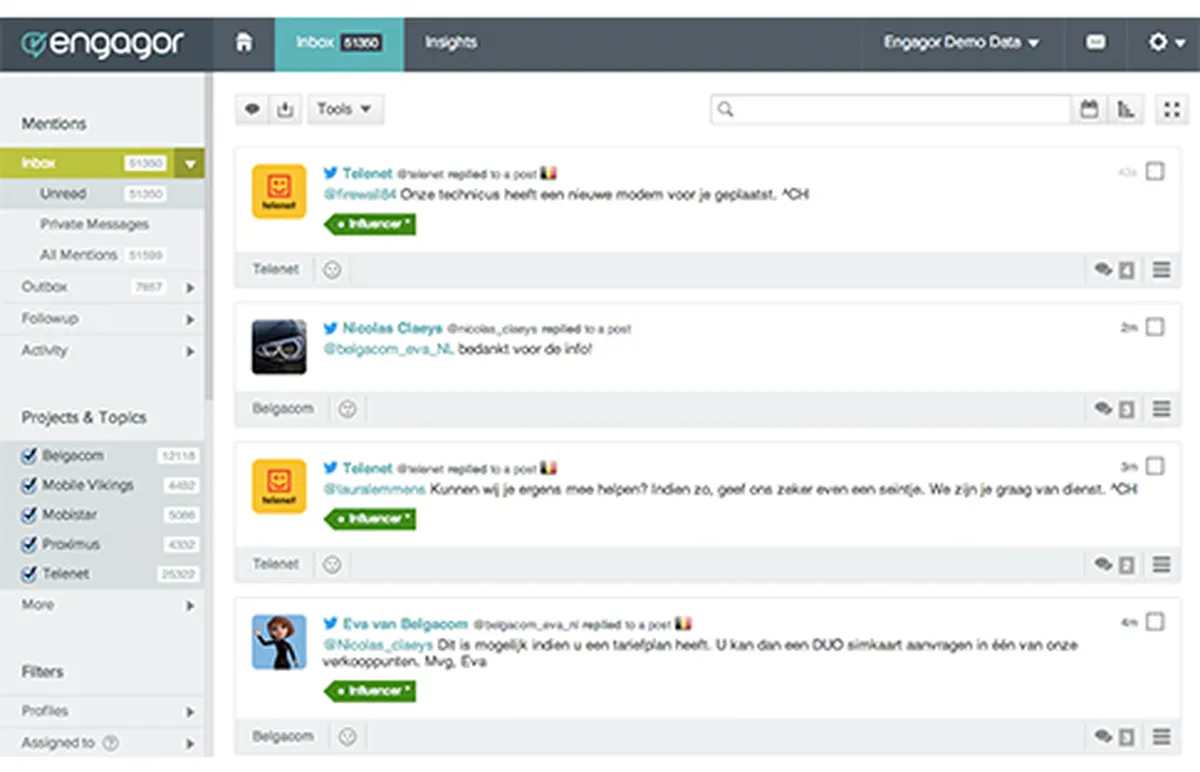Open the actions menu icon on first Telenet mention
This screenshot has width=1200, height=772.
coord(1161,269)
